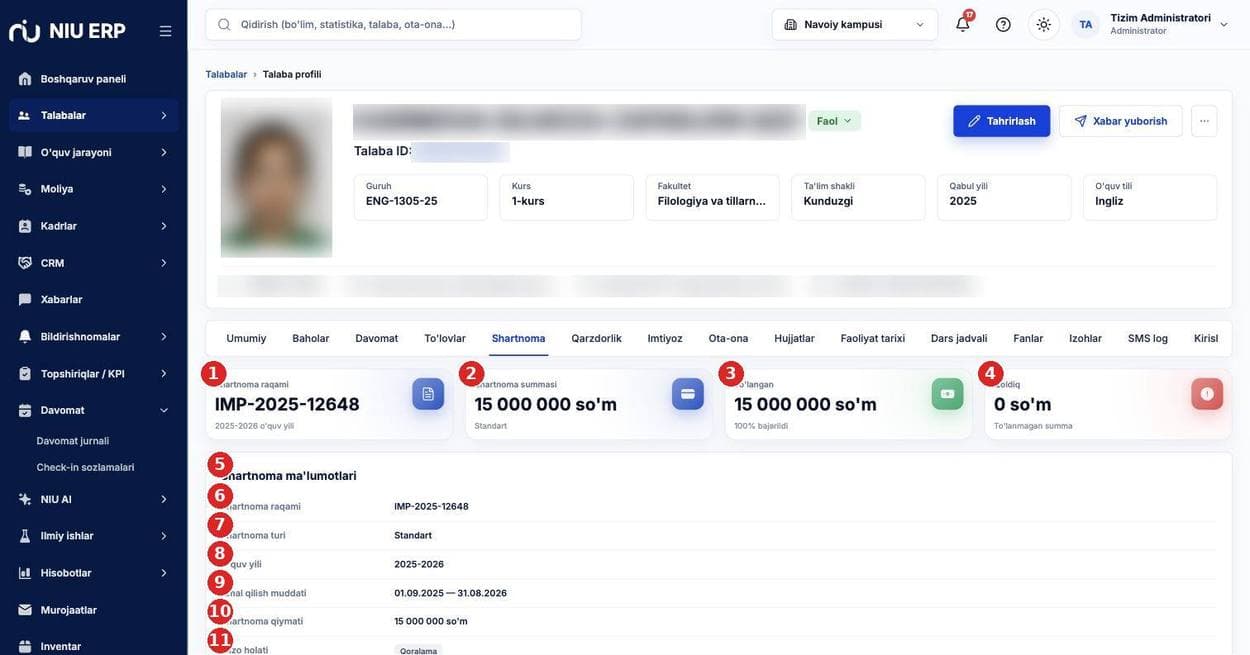Image resolution: width=1250 pixels, height=655 pixels.
Task: Switch to the Umumiy tab
Action: click(246, 338)
